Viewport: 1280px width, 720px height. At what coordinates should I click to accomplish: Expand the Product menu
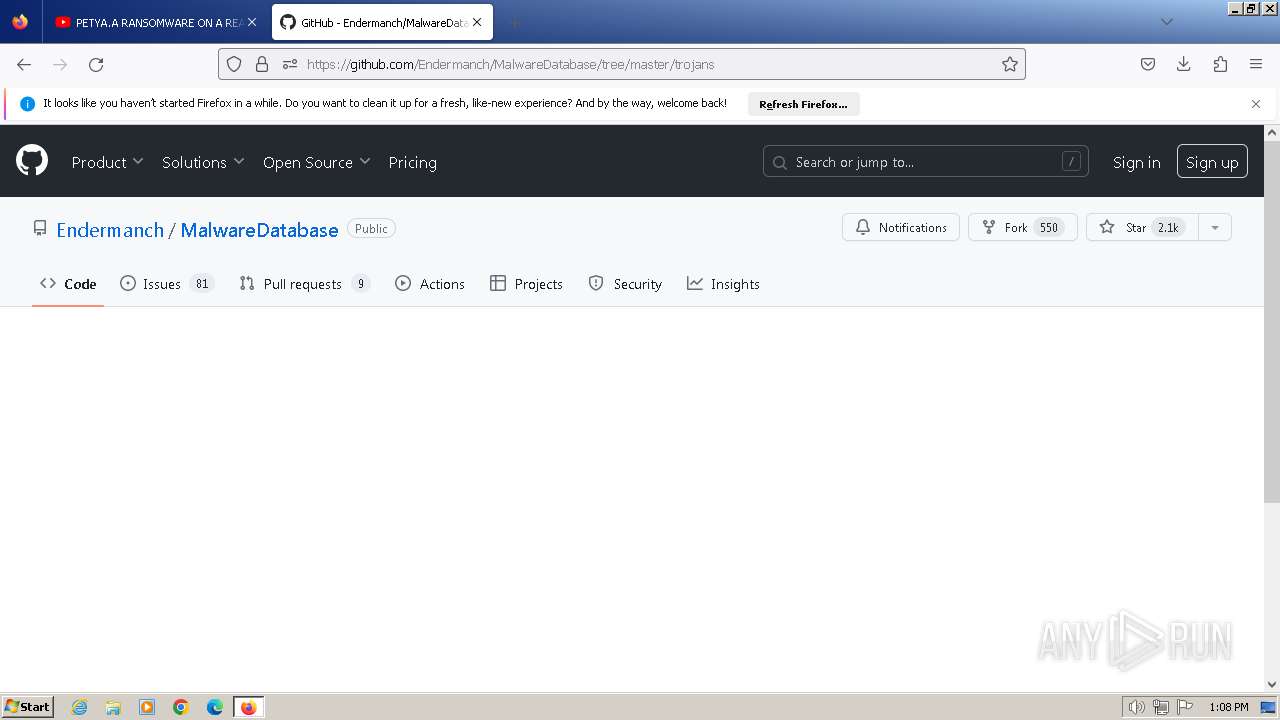107,162
